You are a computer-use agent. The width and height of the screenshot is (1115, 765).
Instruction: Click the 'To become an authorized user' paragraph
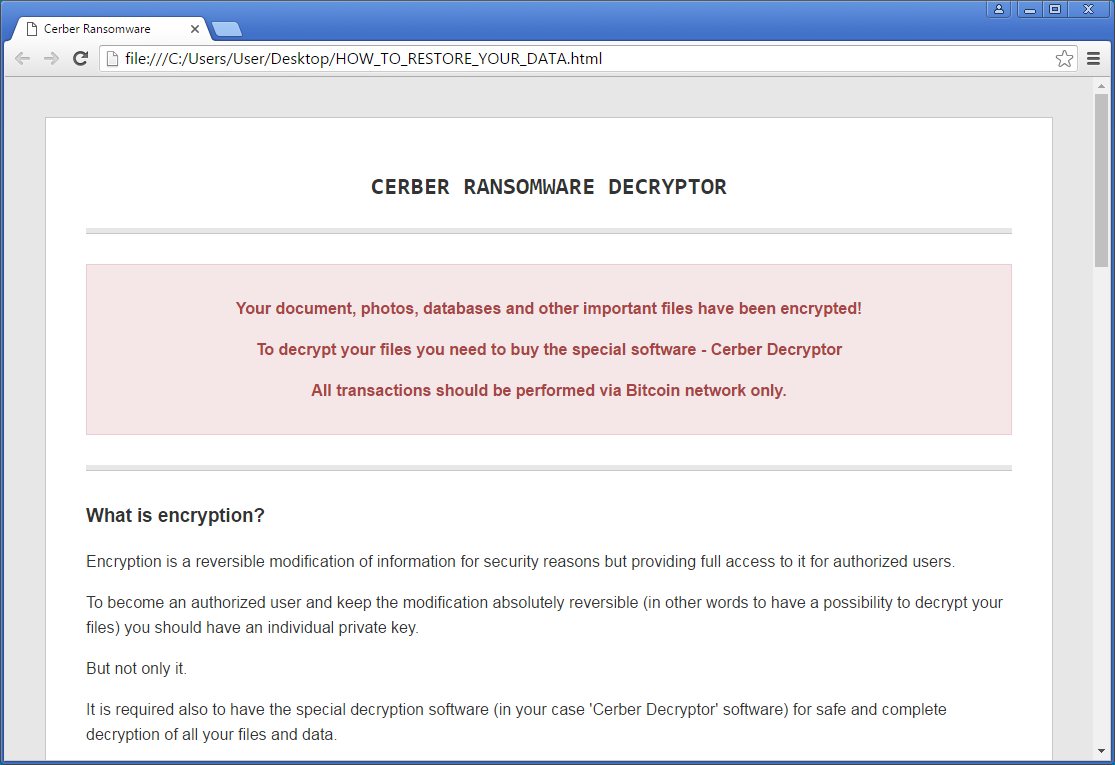545,615
